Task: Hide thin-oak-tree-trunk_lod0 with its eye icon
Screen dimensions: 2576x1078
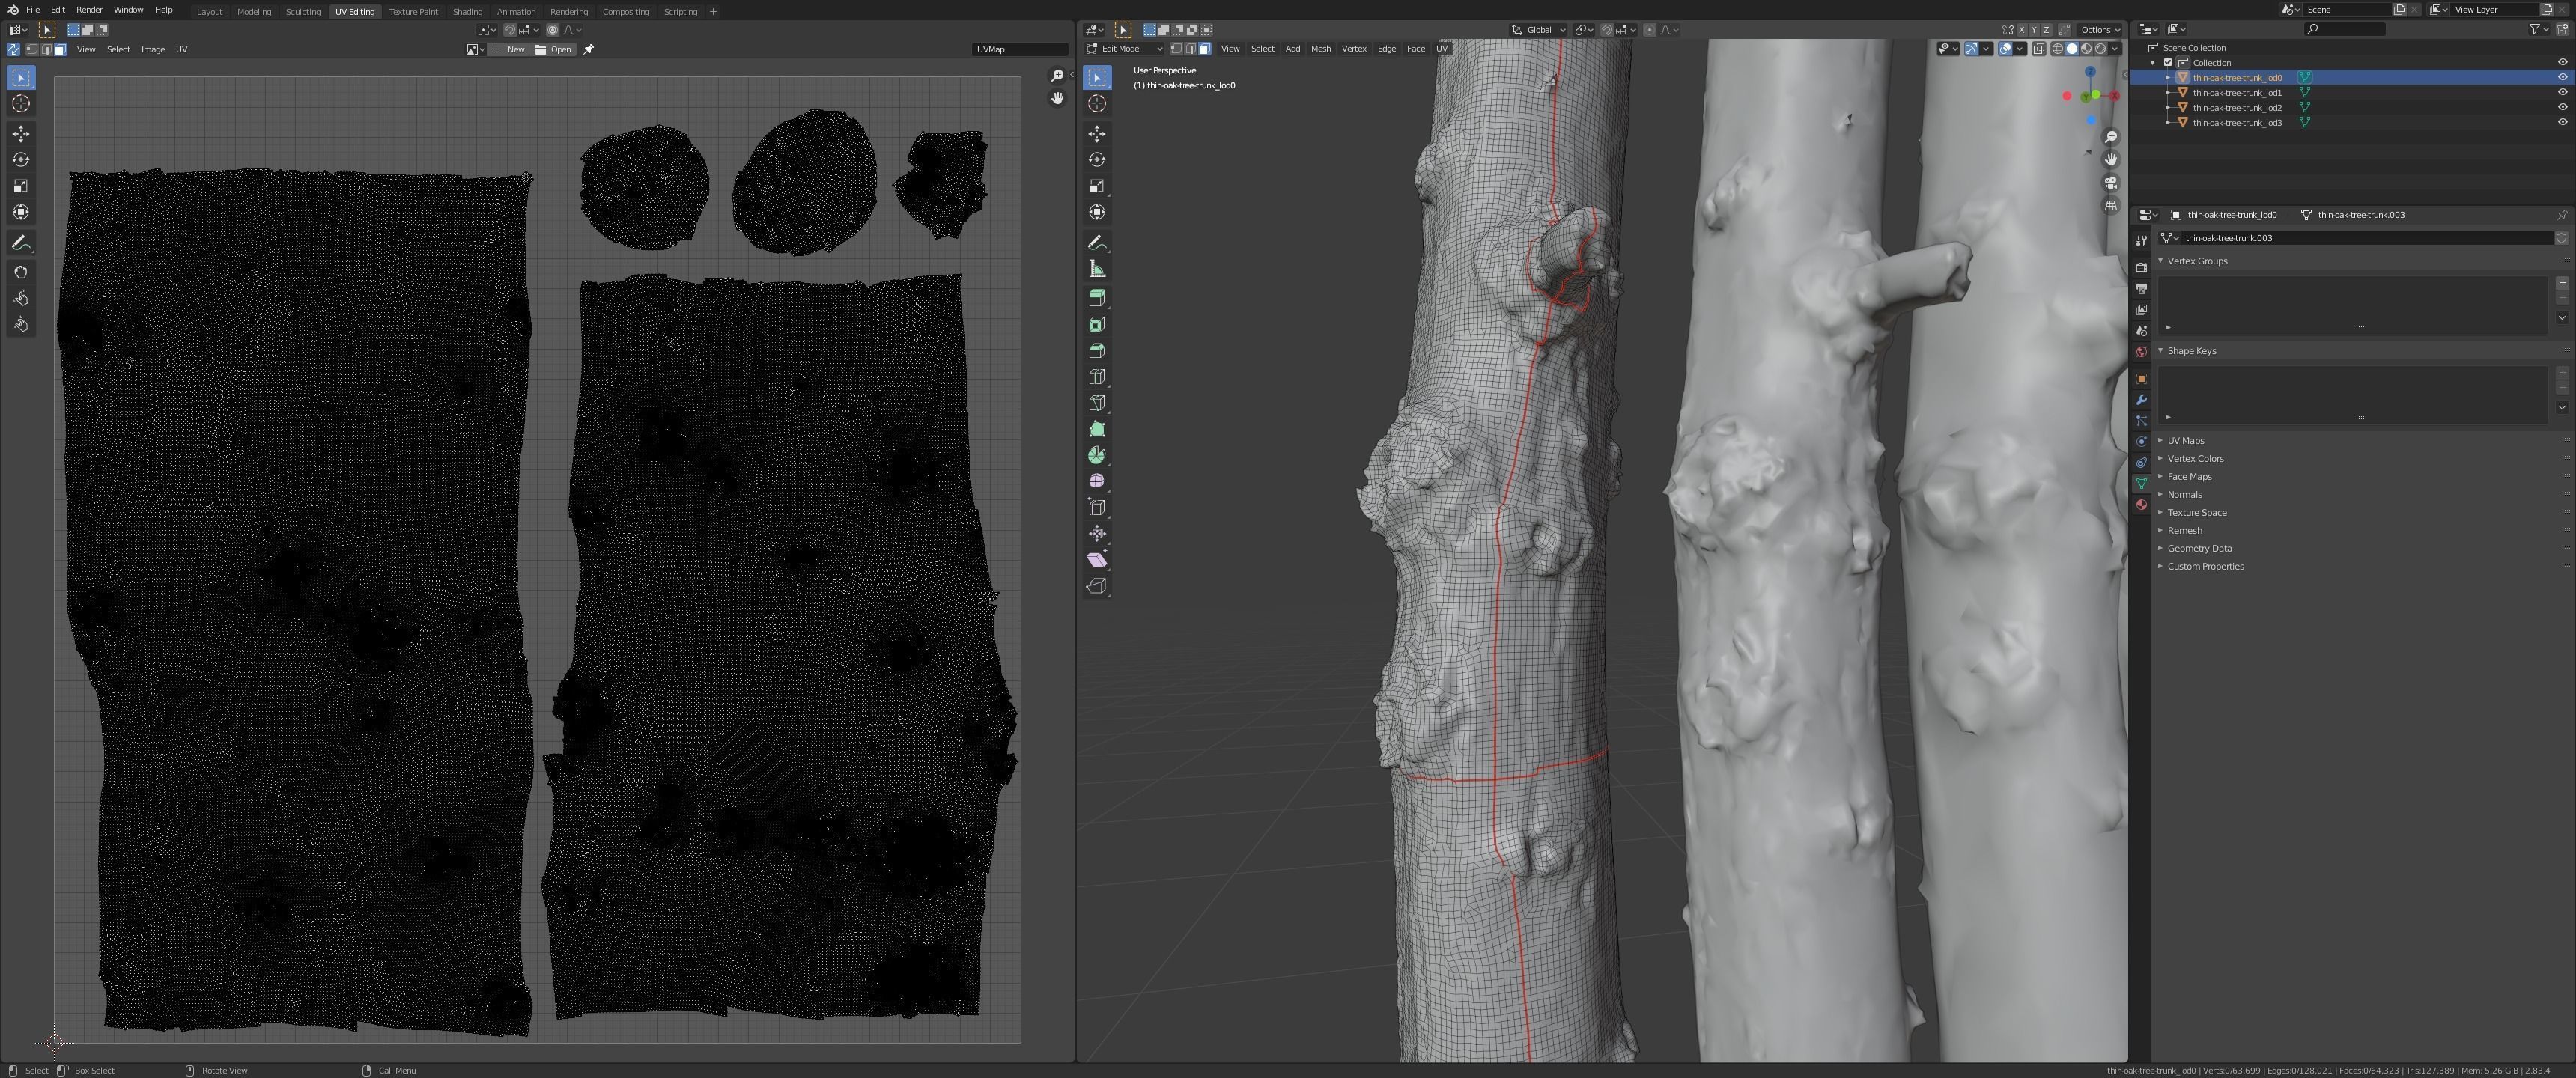Action: click(2562, 77)
